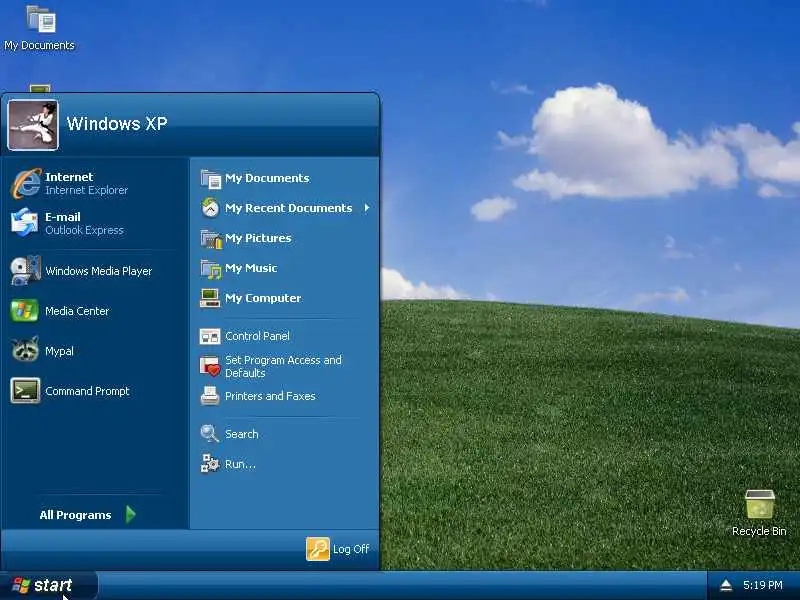This screenshot has width=800, height=600.
Task: Click the Internet Explorer subtitle text
Action: [x=86, y=190]
